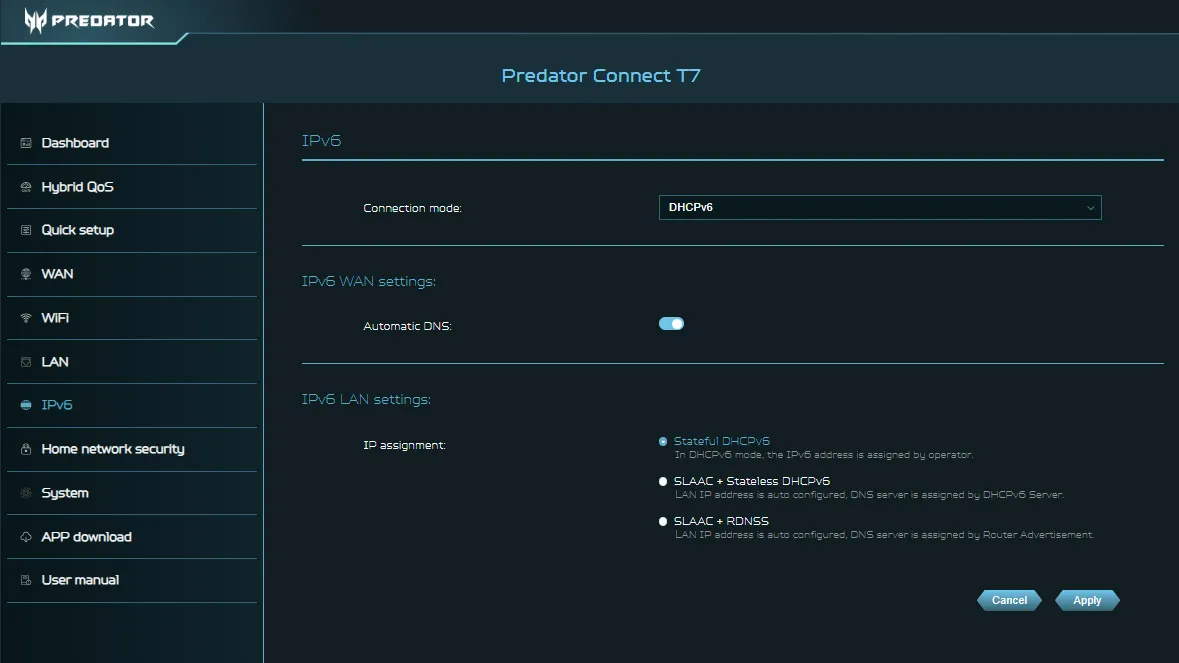Choose SLAAC + RDNSS for IP assignment
The width and height of the screenshot is (1179, 663).
662,521
